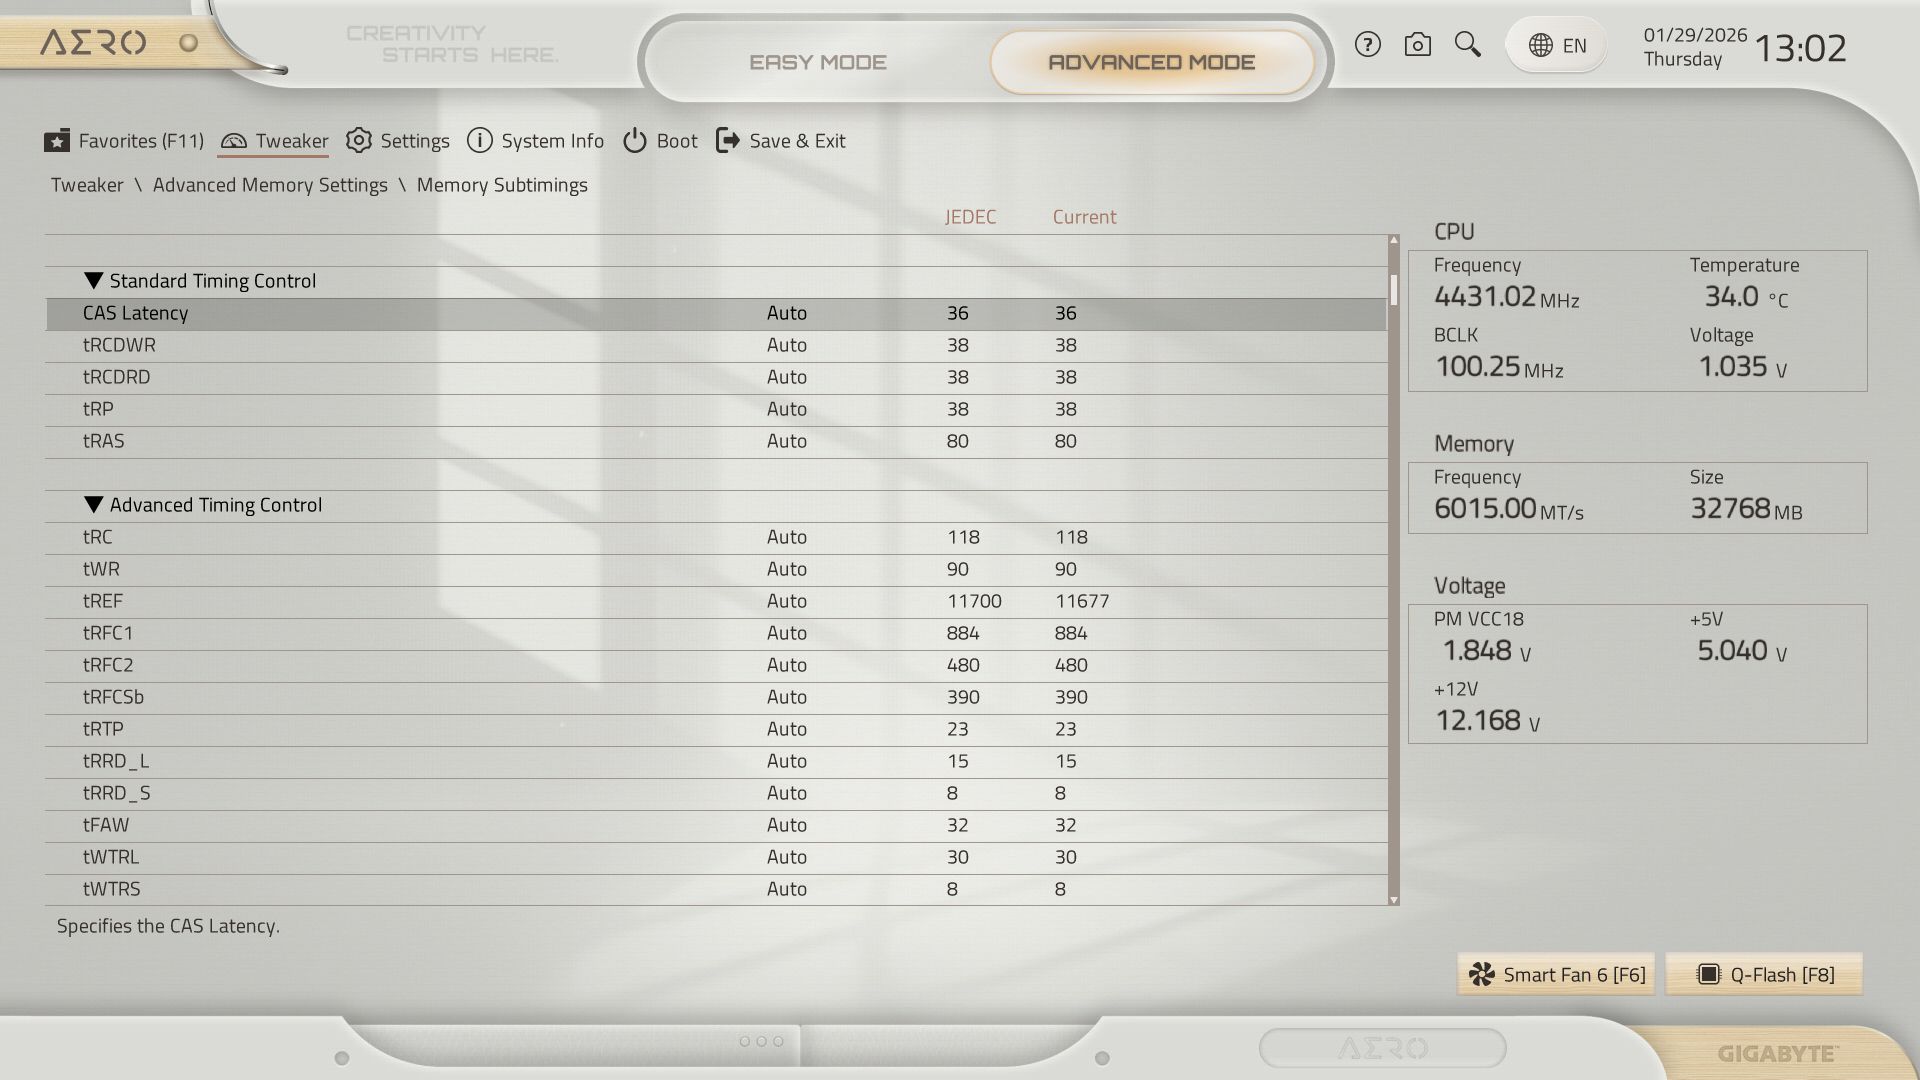Click the Settings gear icon
1920x1080 pixels.
359,141
